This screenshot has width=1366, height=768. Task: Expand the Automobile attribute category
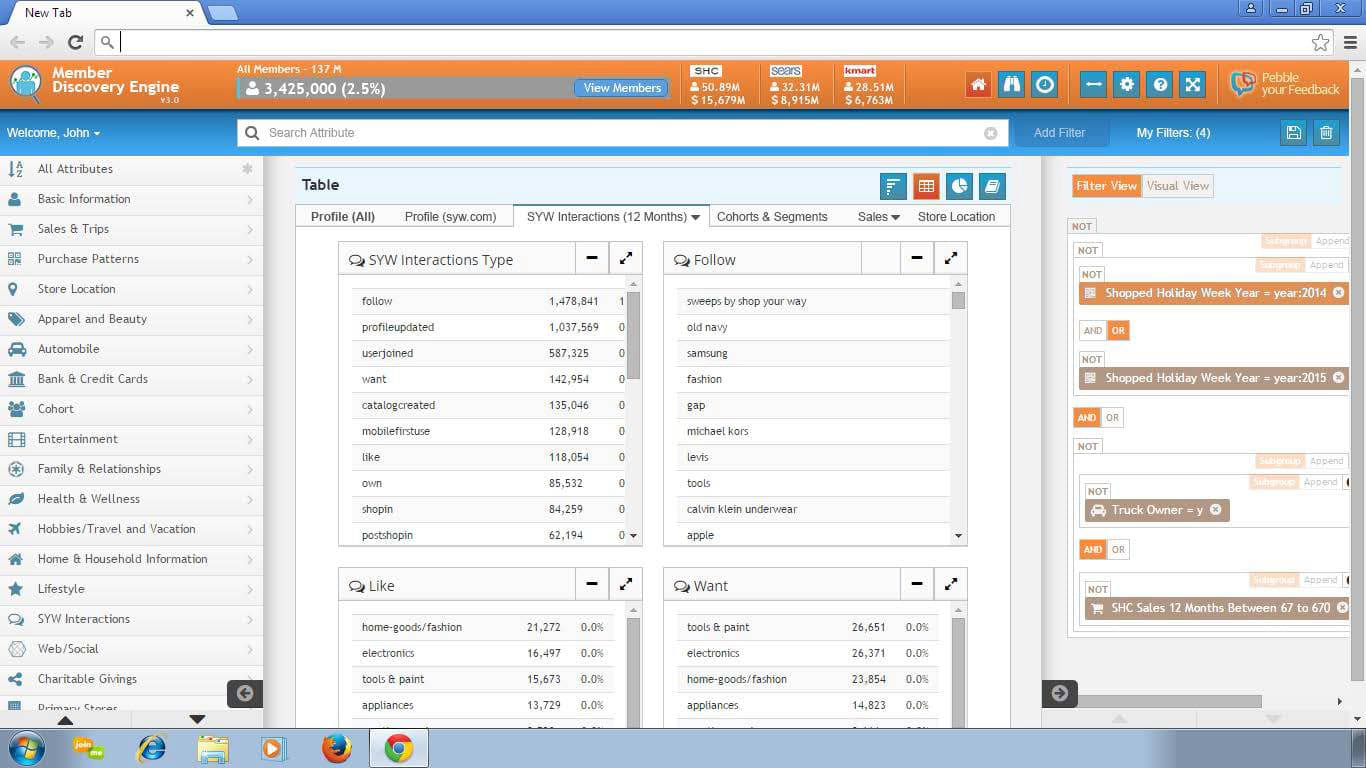point(131,349)
